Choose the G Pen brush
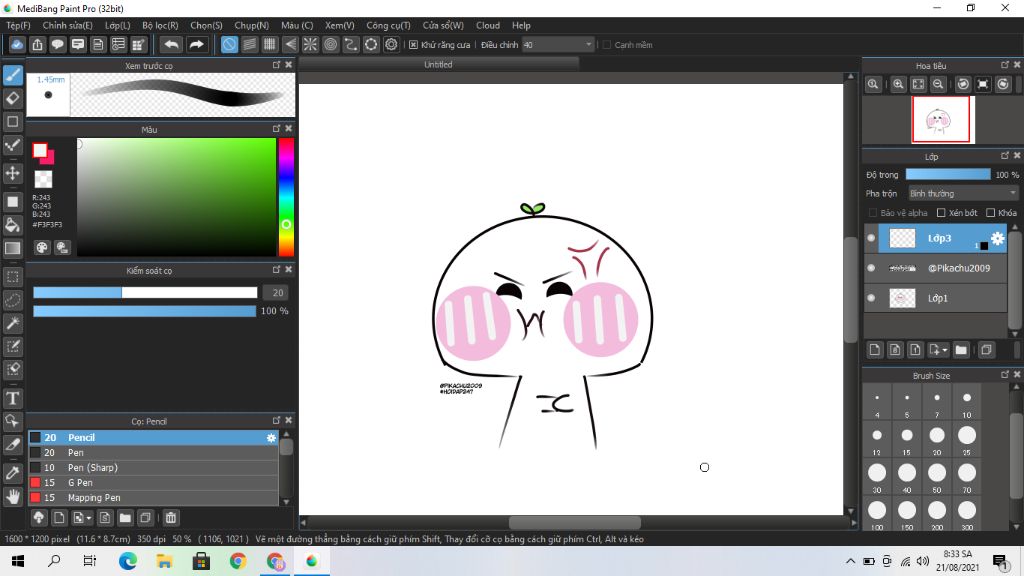1024x576 pixels. (153, 483)
